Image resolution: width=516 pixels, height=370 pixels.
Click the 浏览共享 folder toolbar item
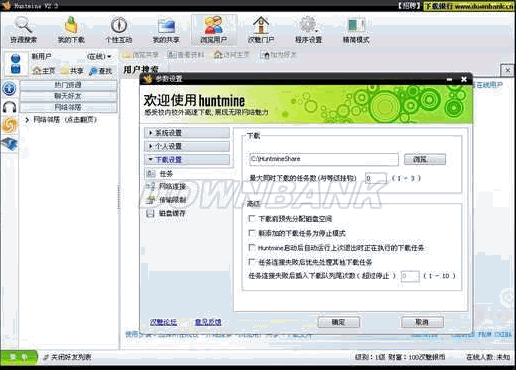pyautogui.click(x=140, y=55)
